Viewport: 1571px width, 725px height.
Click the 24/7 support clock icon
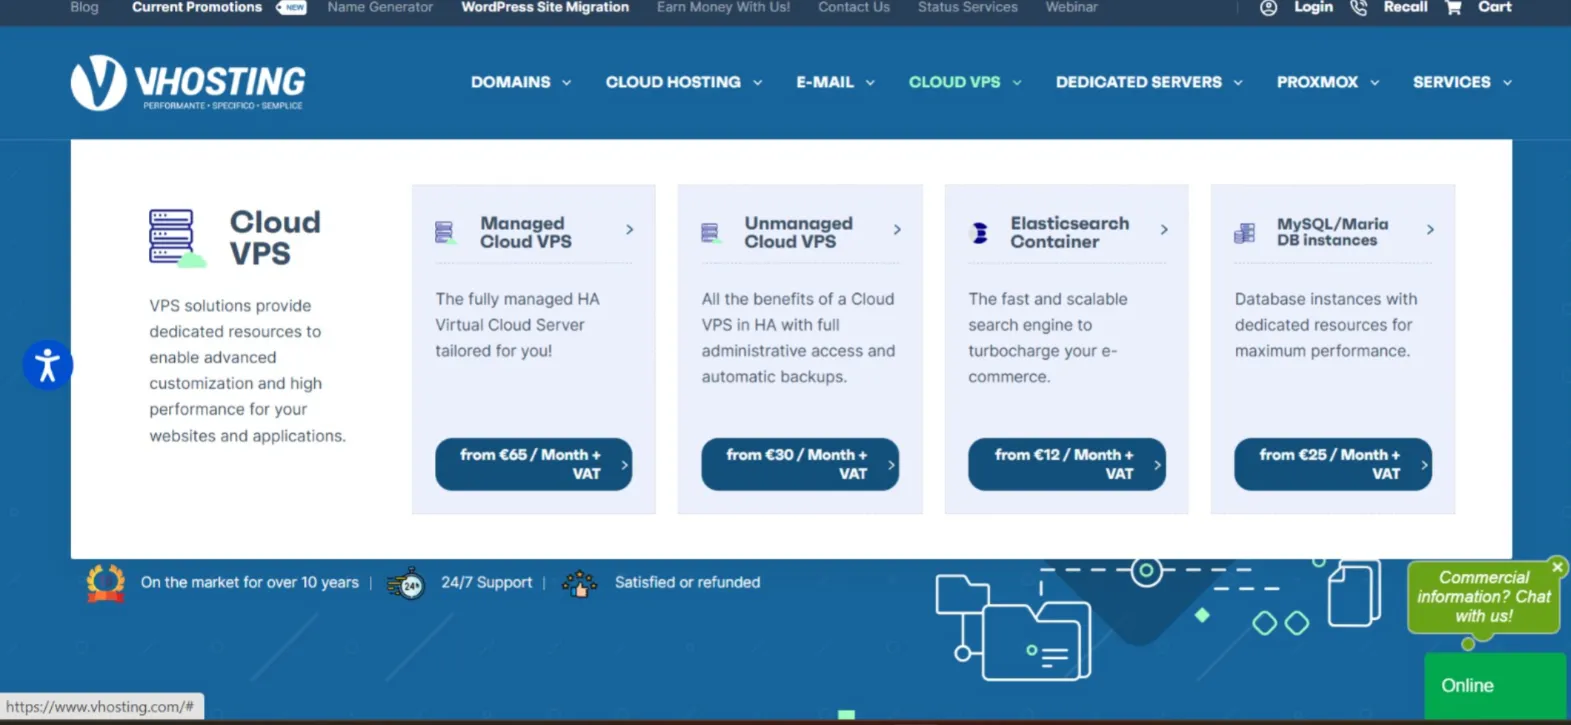click(x=406, y=583)
